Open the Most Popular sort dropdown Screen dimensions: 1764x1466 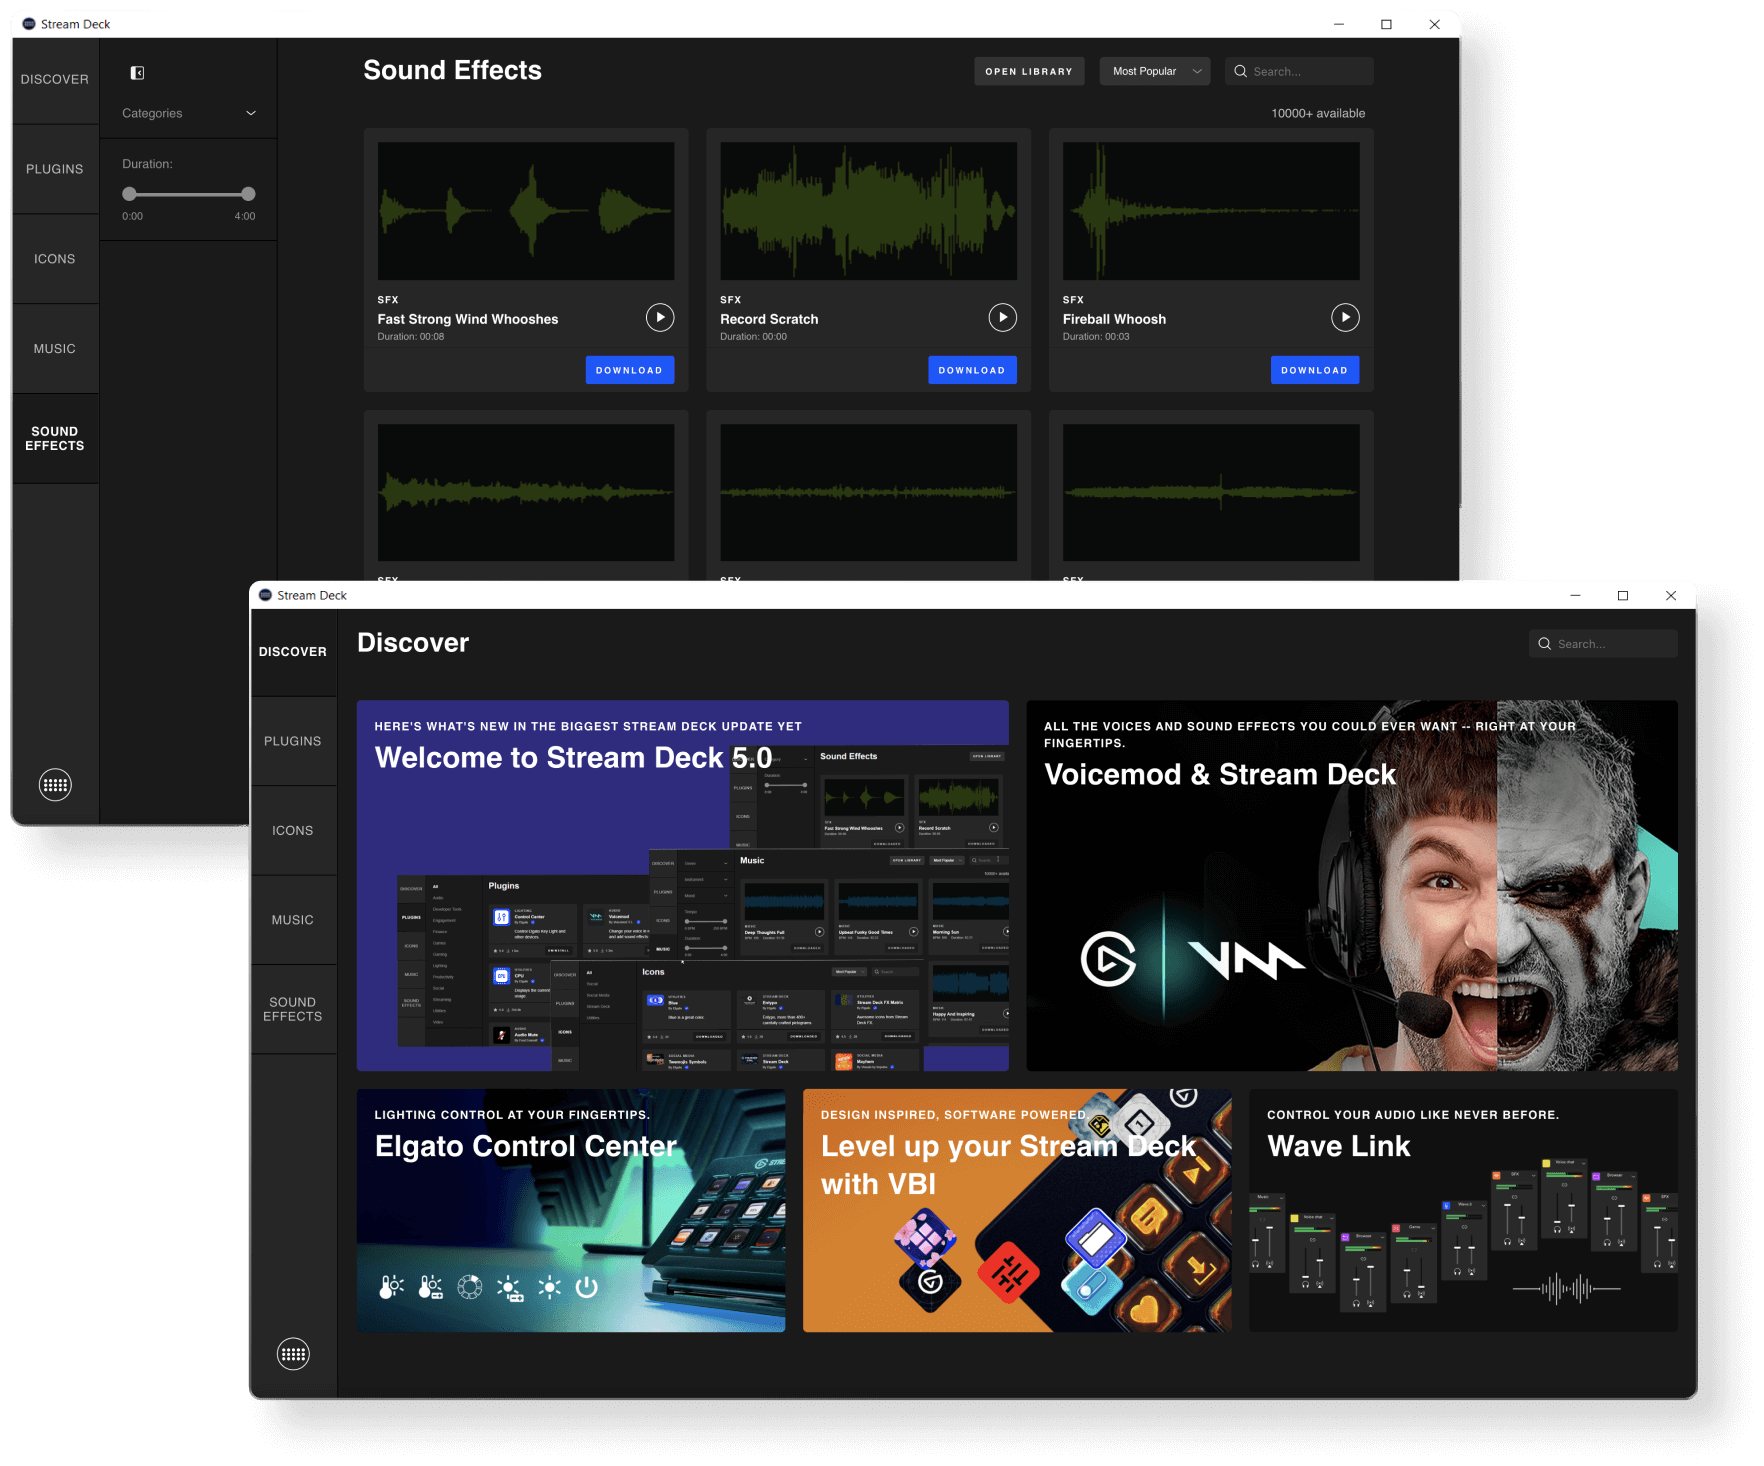(x=1155, y=71)
